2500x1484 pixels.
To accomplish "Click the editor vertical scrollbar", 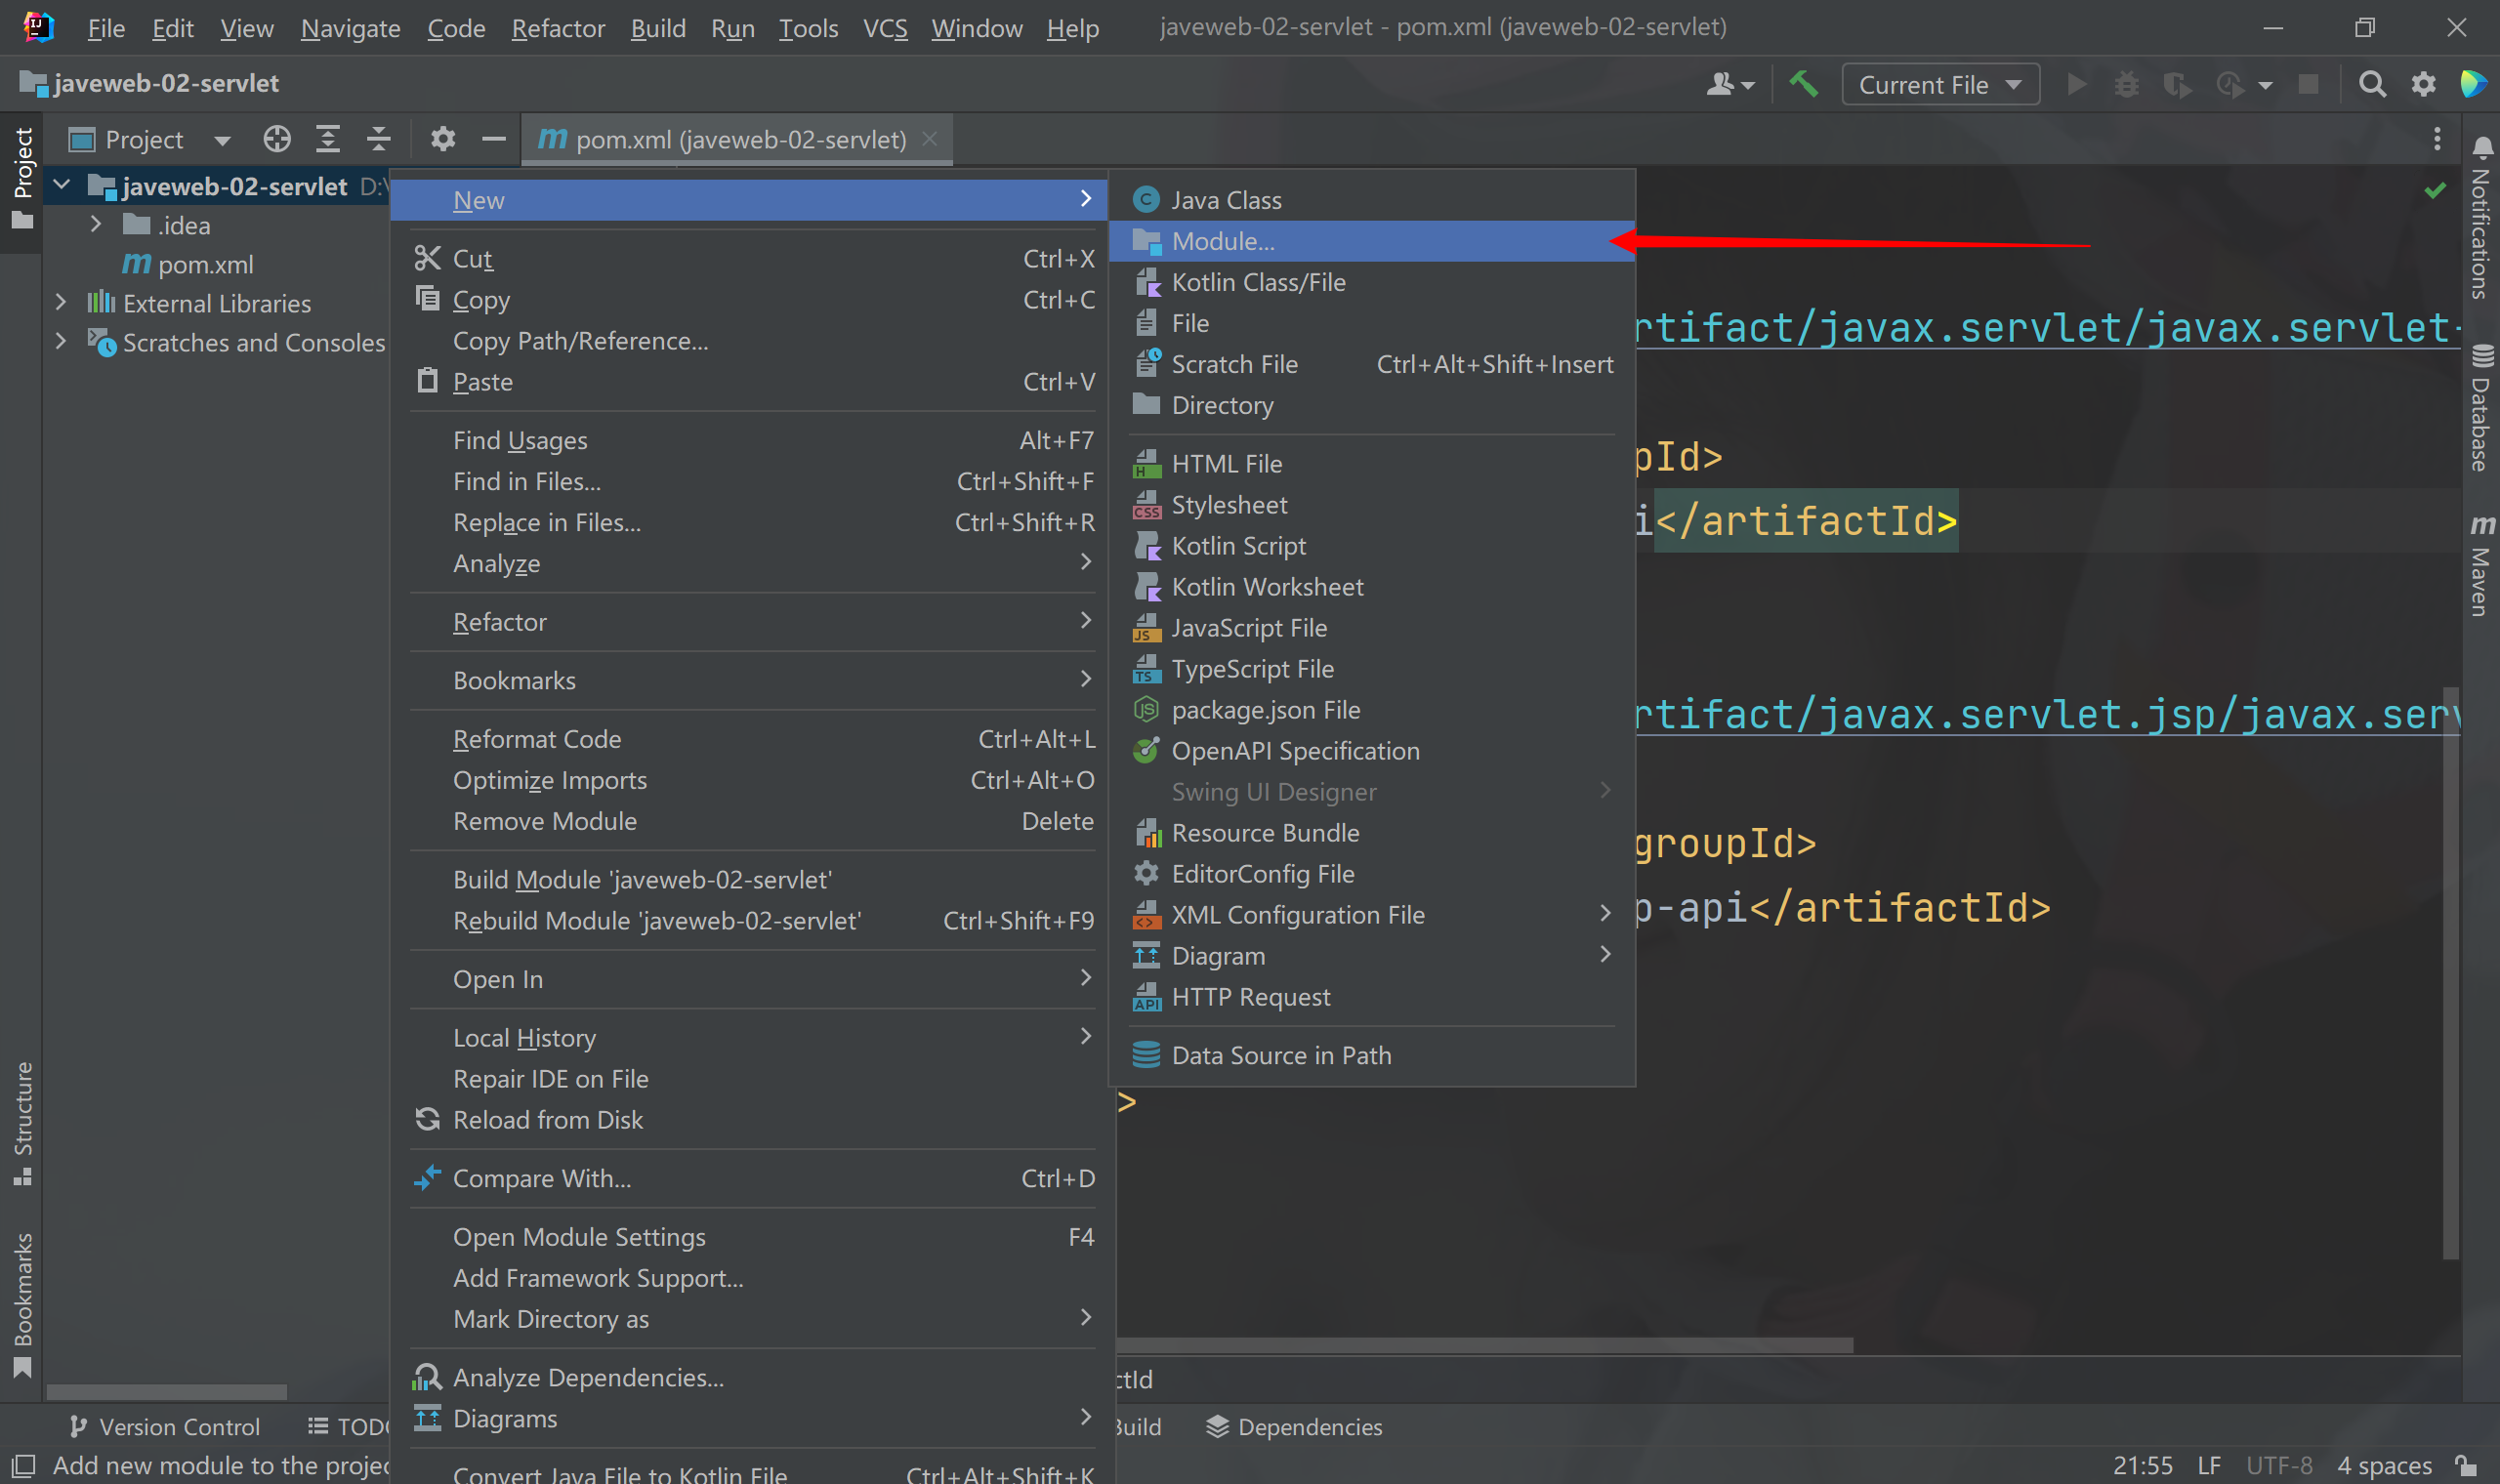I will click(2450, 972).
